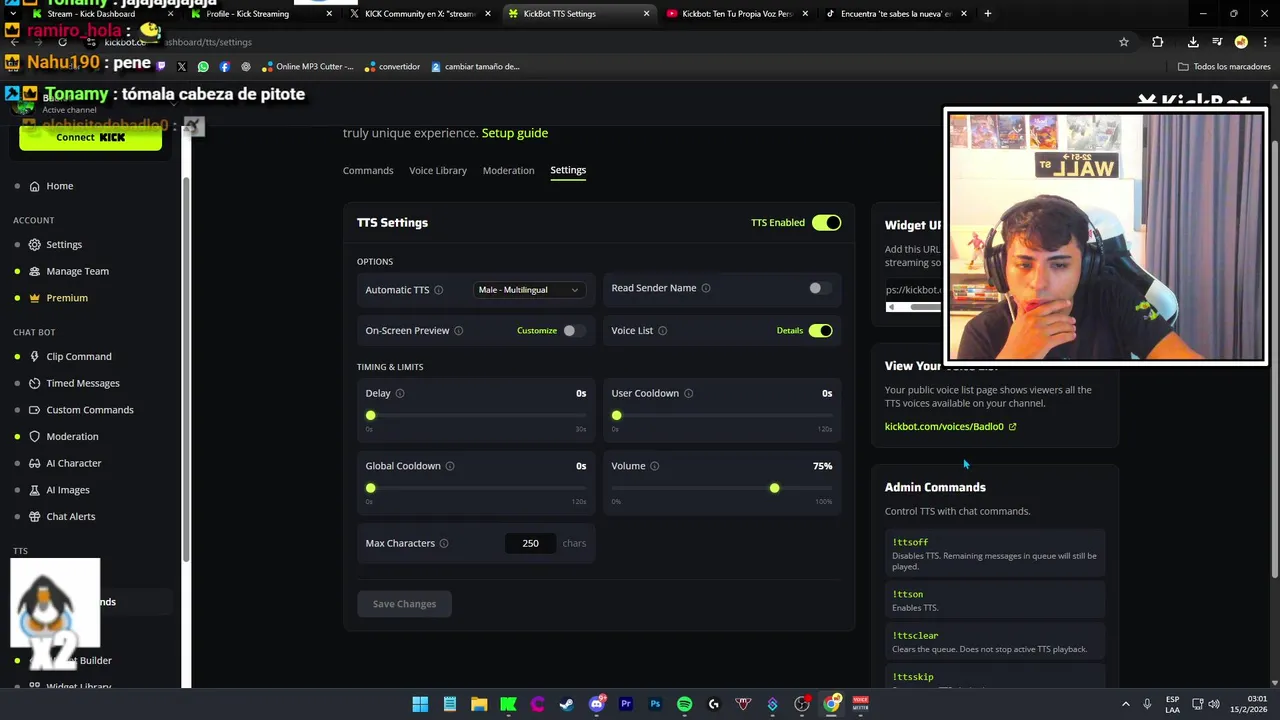Switch to the Commands tab
This screenshot has width=1280, height=720.
[368, 171]
